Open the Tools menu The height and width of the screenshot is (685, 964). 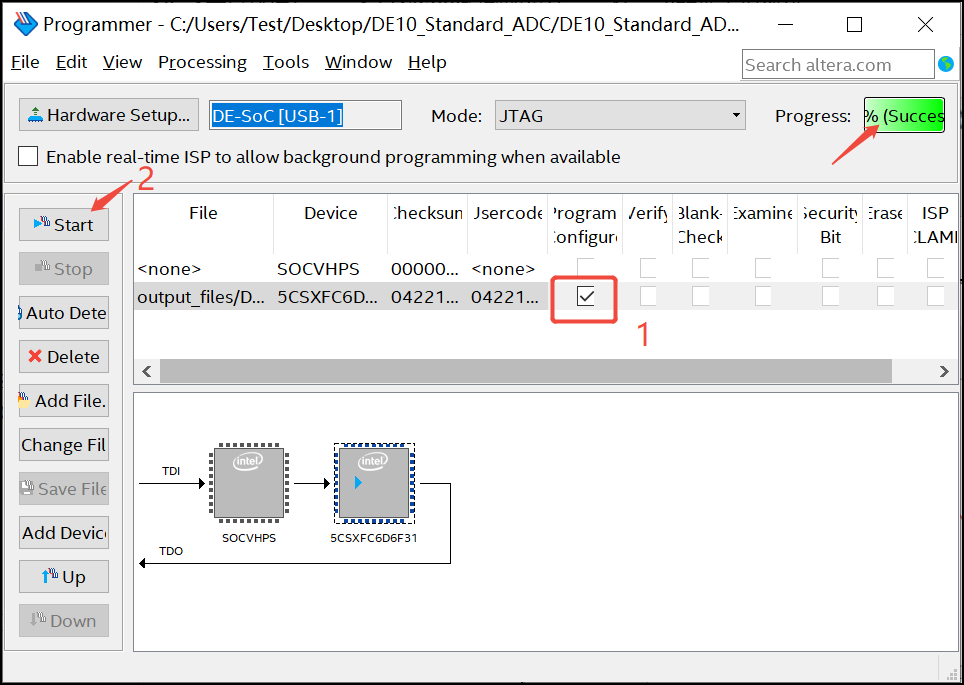[286, 62]
